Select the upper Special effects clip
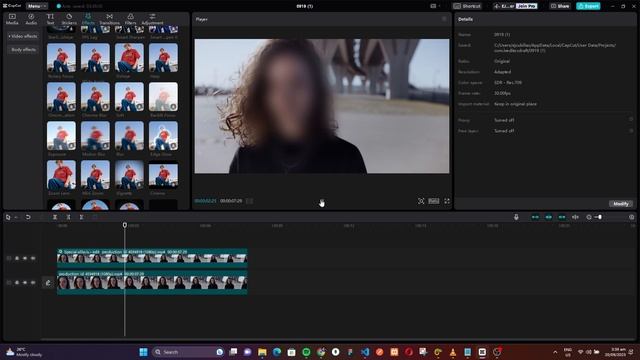Viewport: 640px width, 360px height. tap(152, 258)
